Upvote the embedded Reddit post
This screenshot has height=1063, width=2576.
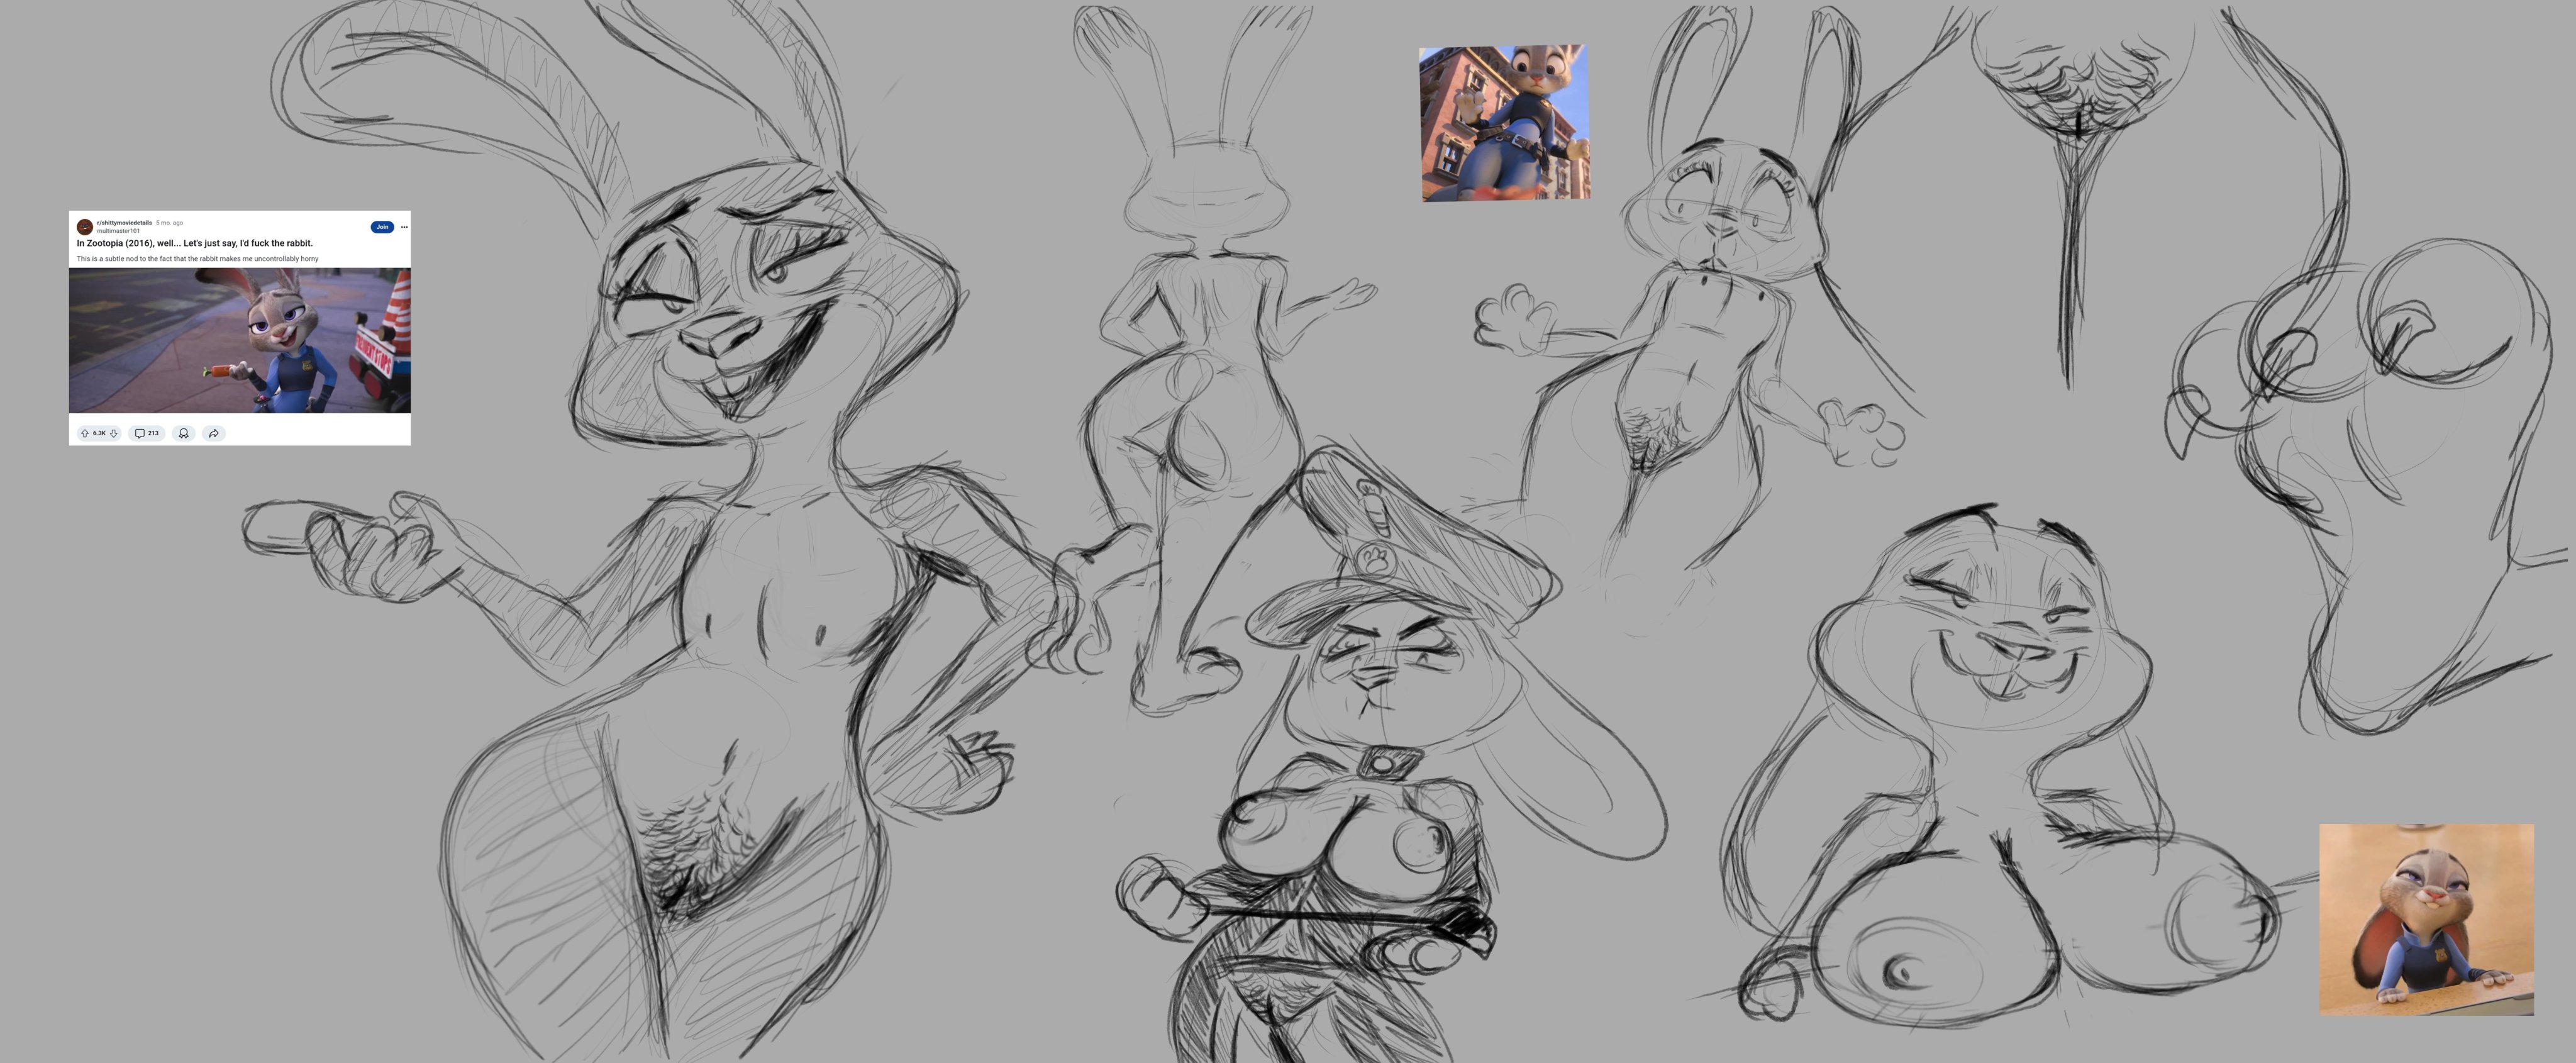point(85,433)
